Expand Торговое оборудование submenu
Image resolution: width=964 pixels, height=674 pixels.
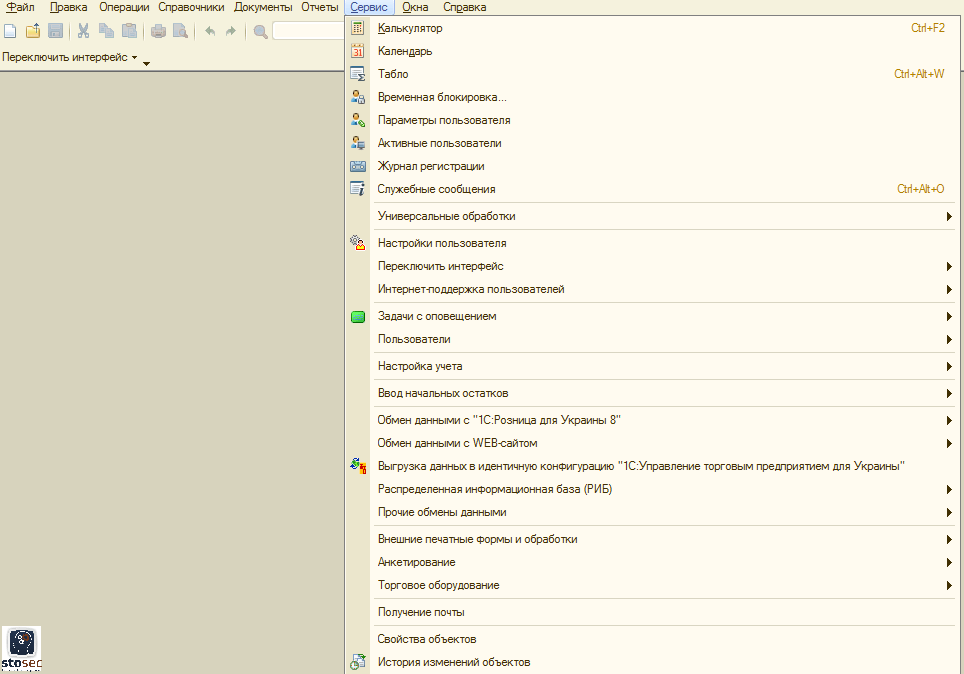[438, 585]
